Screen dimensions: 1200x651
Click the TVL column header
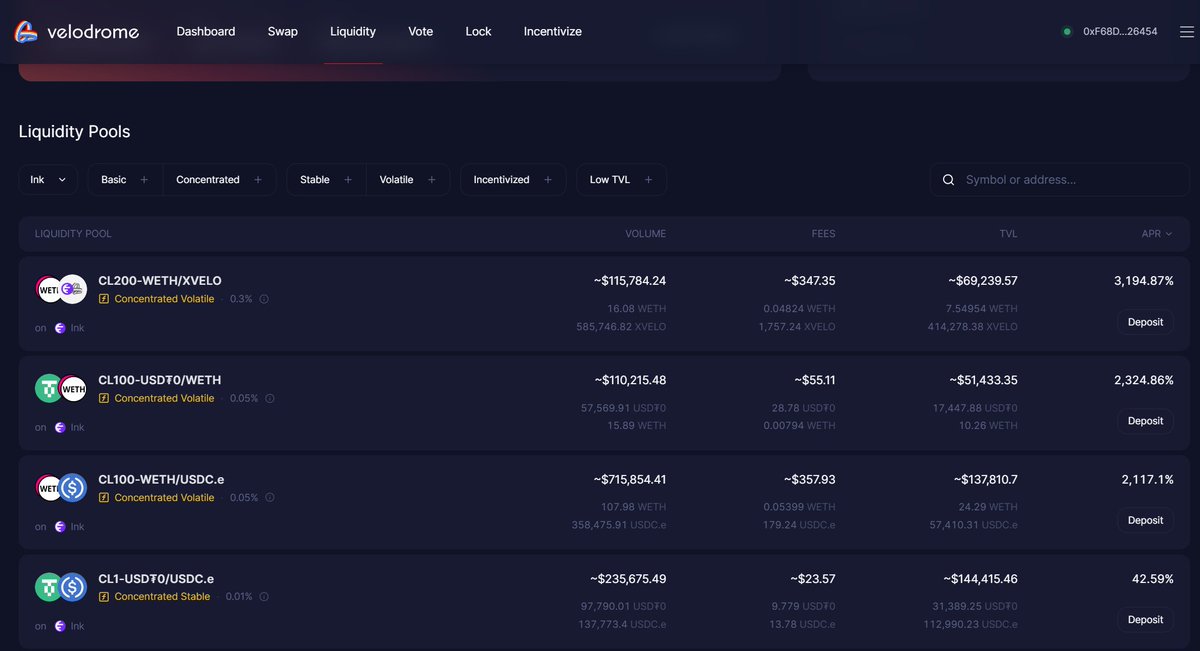(x=1008, y=234)
